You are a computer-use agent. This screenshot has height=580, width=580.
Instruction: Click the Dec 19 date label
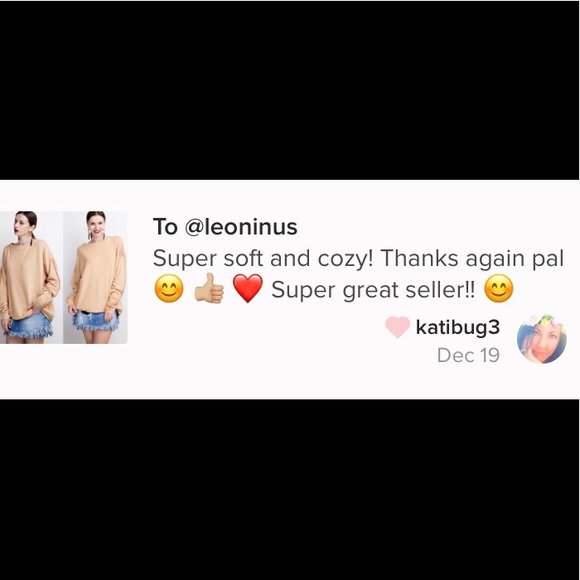click(468, 355)
